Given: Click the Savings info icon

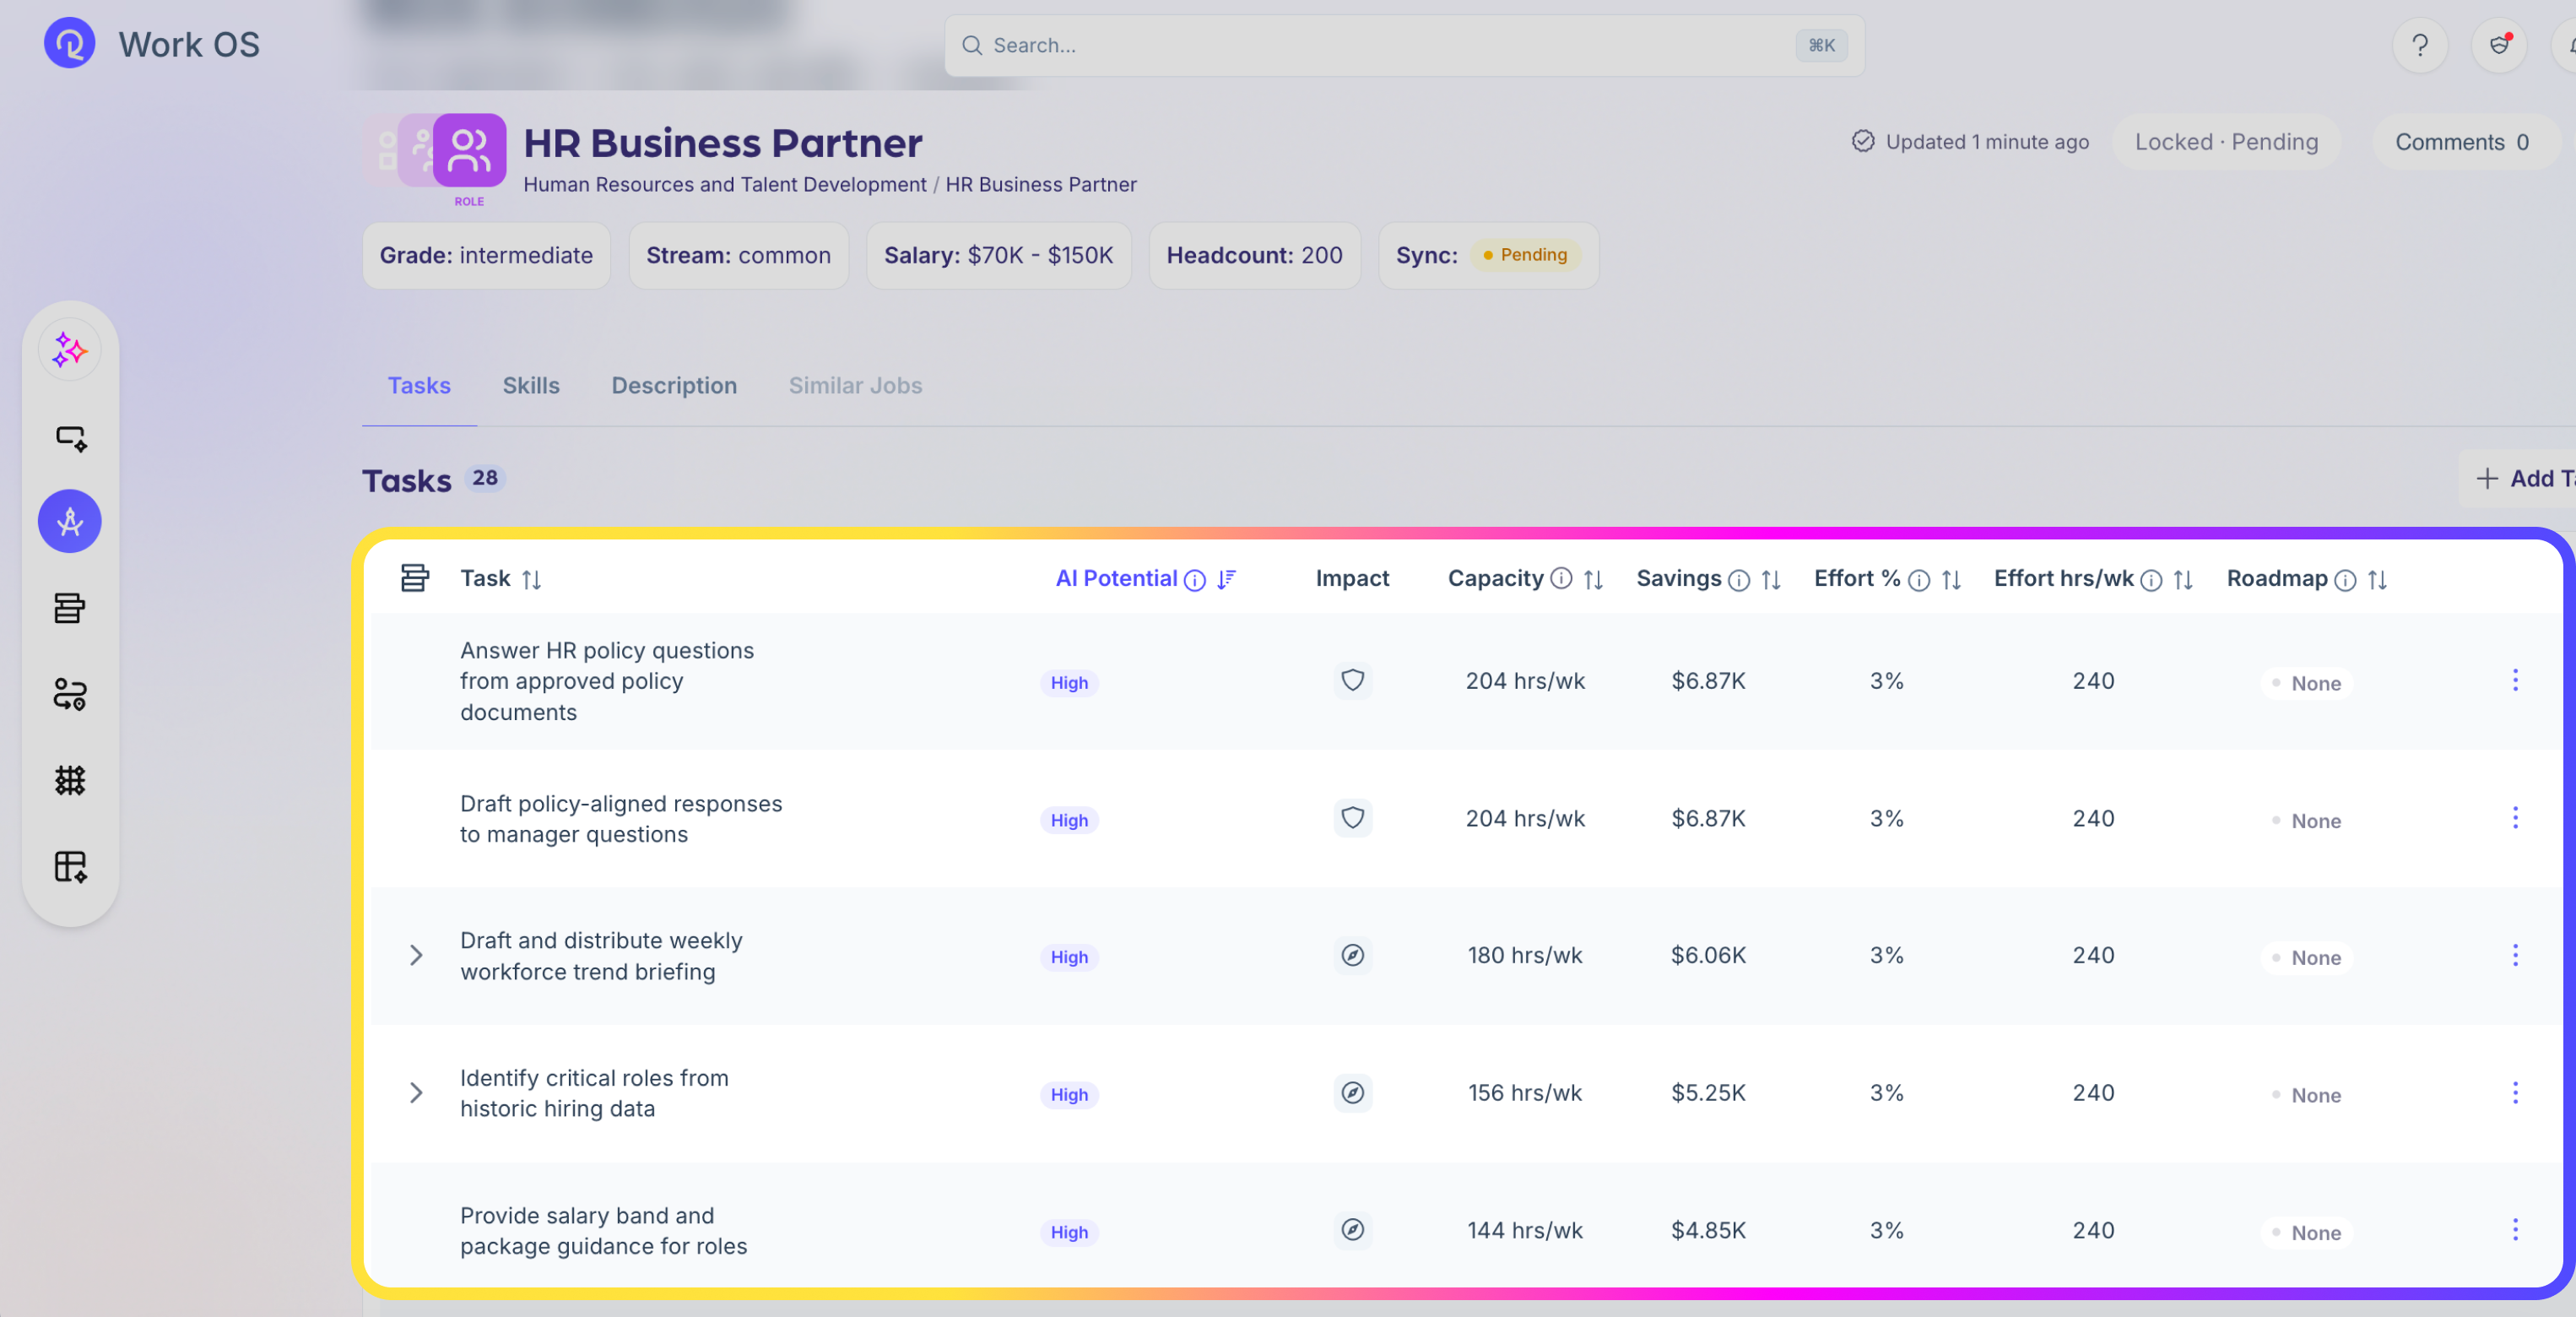Looking at the screenshot, I should point(1738,580).
